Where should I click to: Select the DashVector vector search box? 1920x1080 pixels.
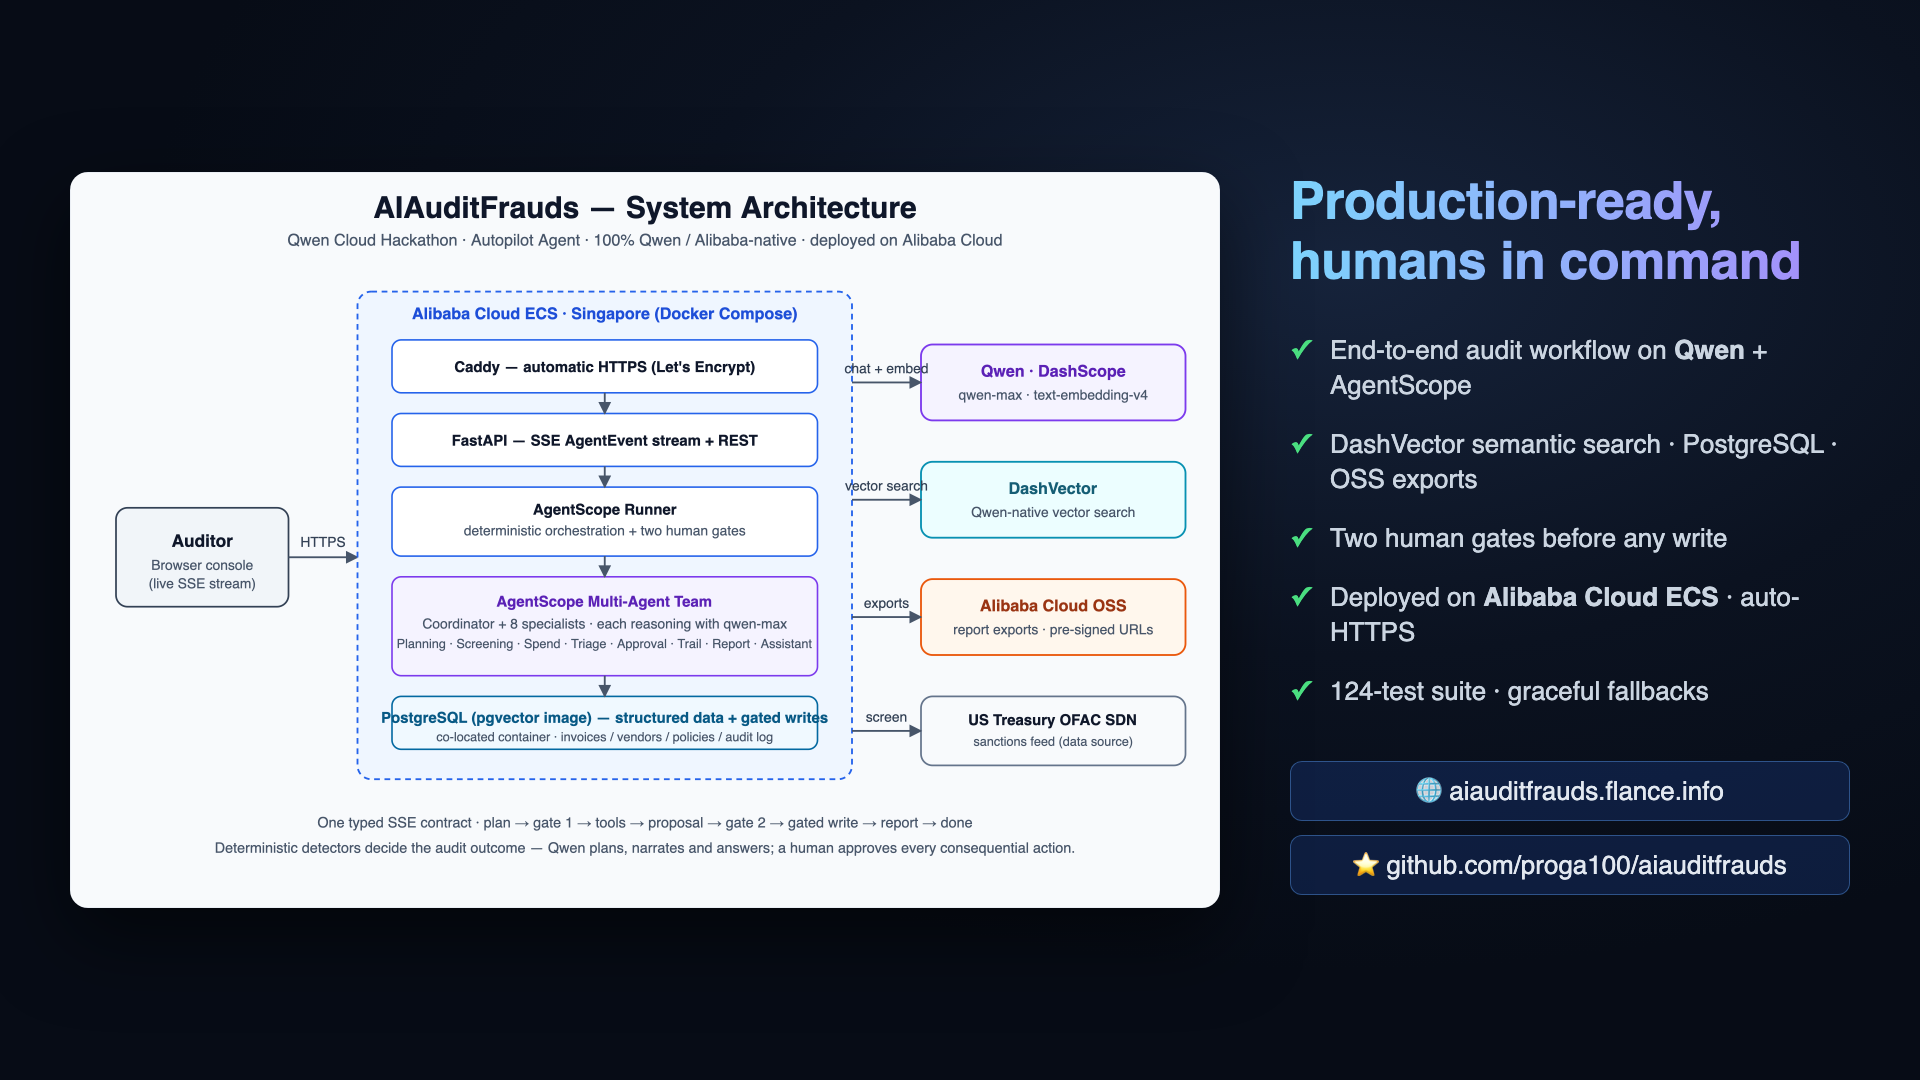pyautogui.click(x=1053, y=500)
